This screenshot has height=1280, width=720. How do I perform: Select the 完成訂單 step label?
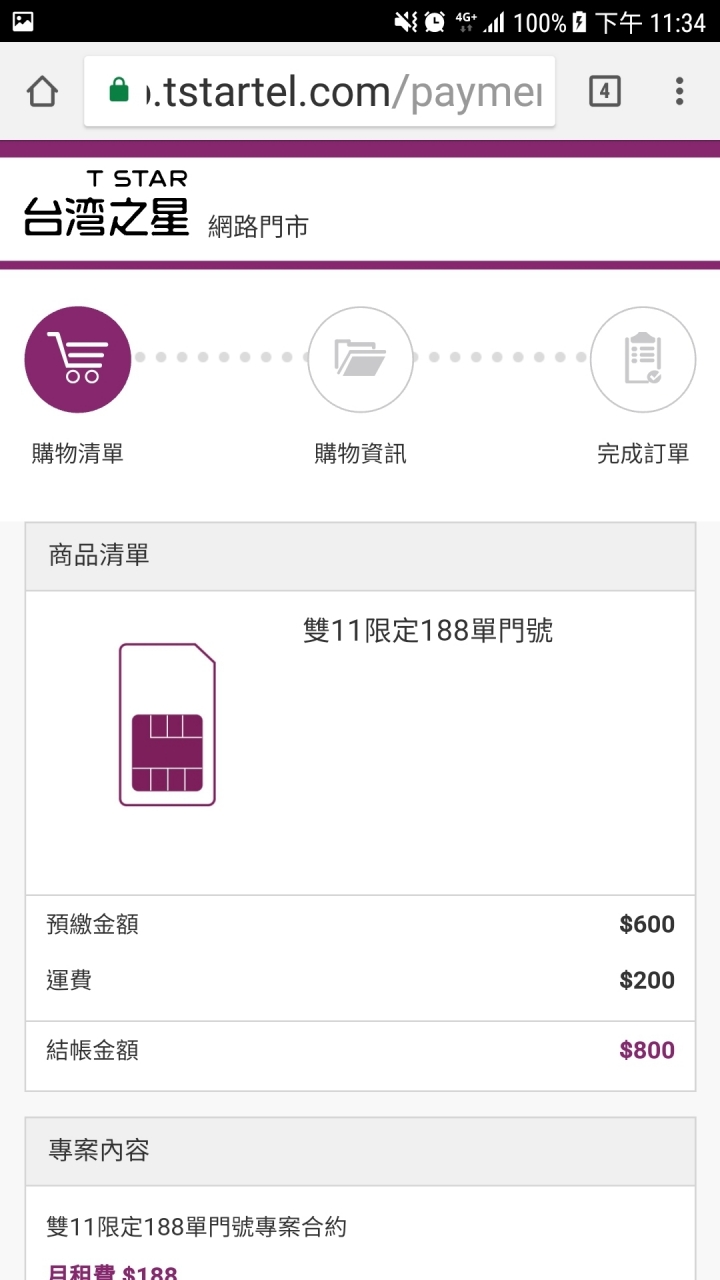coord(643,454)
